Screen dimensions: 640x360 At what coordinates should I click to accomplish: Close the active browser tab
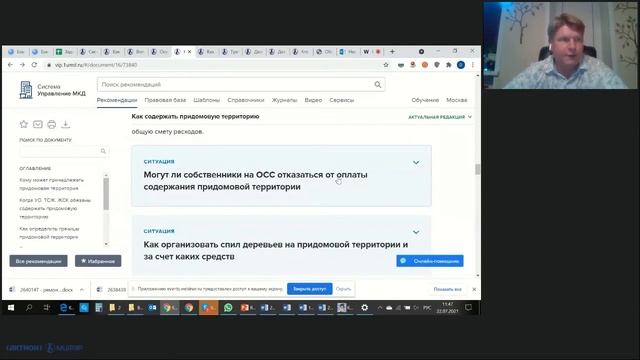189,52
